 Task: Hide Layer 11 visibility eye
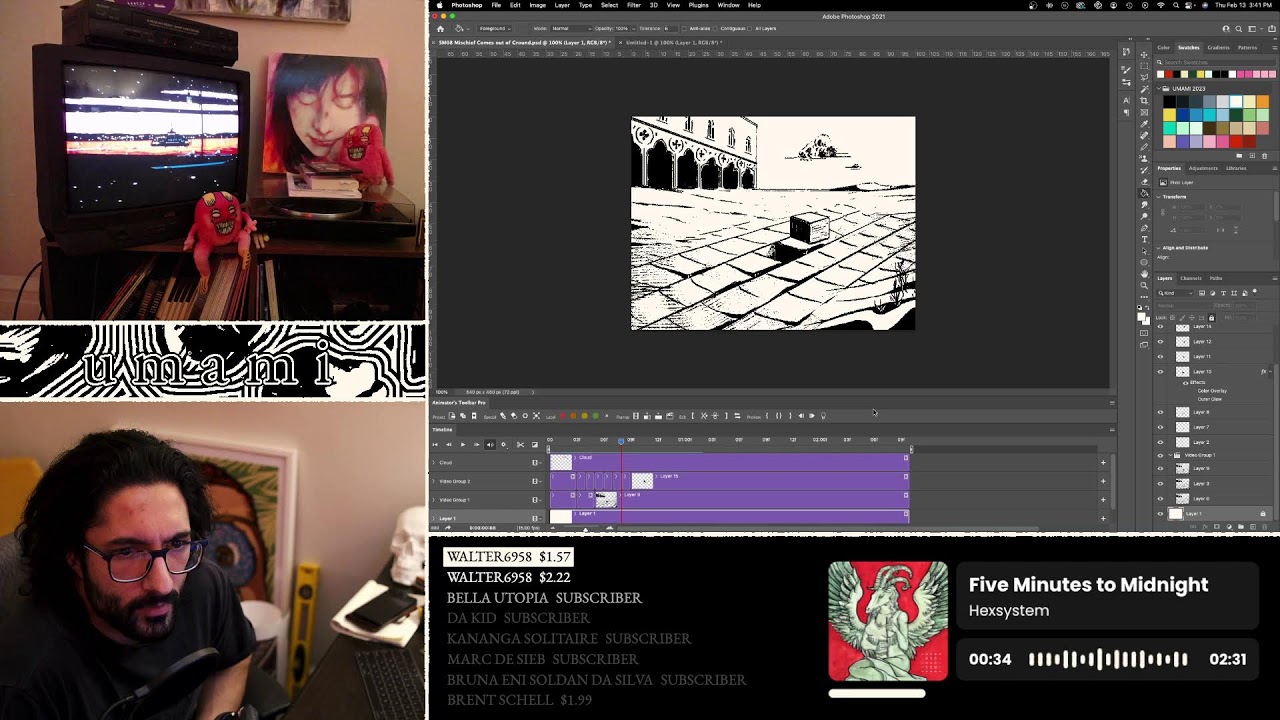(x=1160, y=357)
